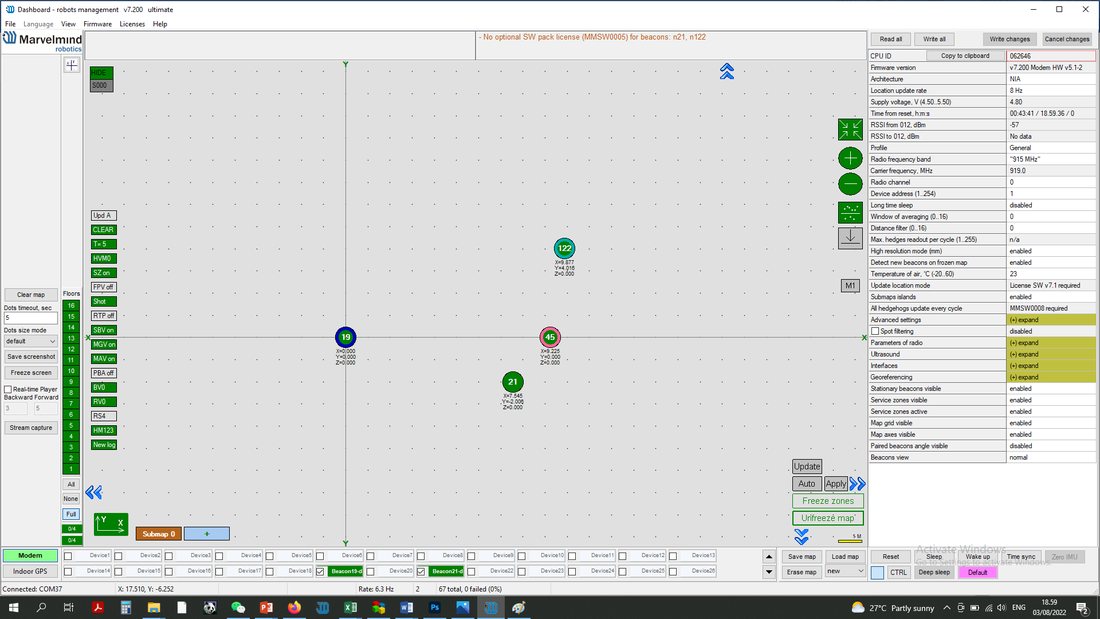Open the Dots size mode dropdown

[x=30, y=341]
